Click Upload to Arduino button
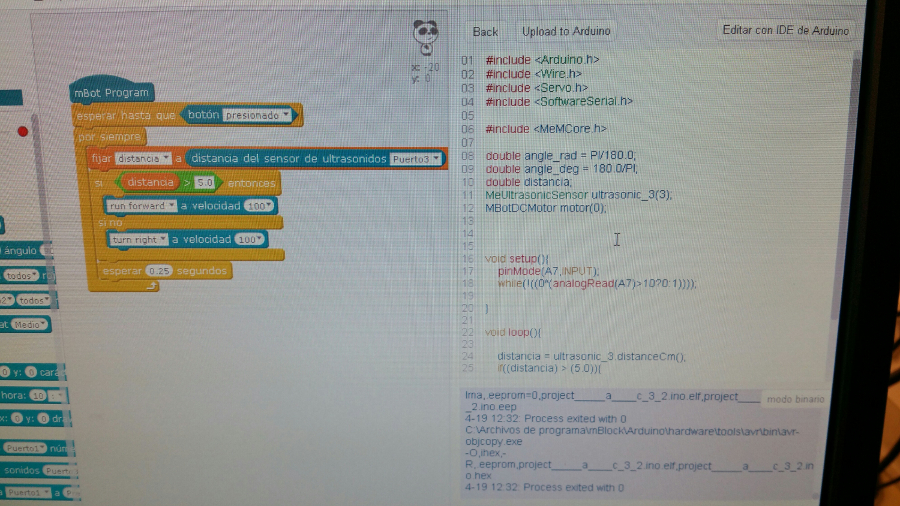The image size is (900, 506). pyautogui.click(x=565, y=31)
